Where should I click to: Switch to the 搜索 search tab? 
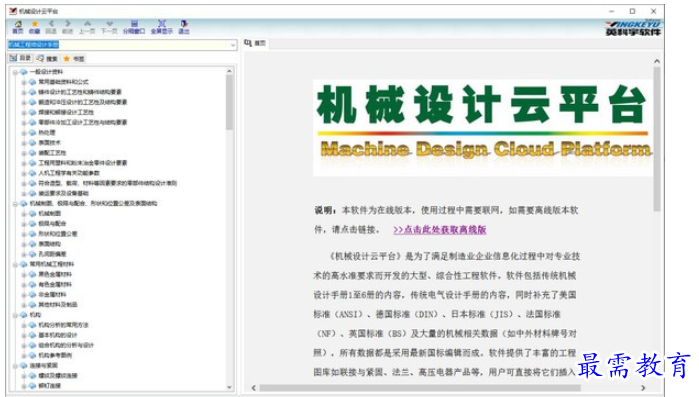[x=47, y=58]
